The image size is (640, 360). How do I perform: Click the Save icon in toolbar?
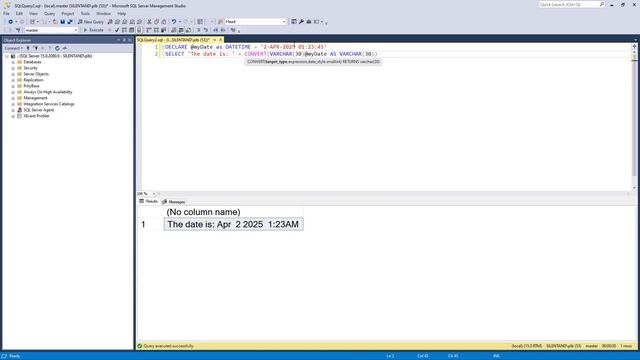point(62,22)
